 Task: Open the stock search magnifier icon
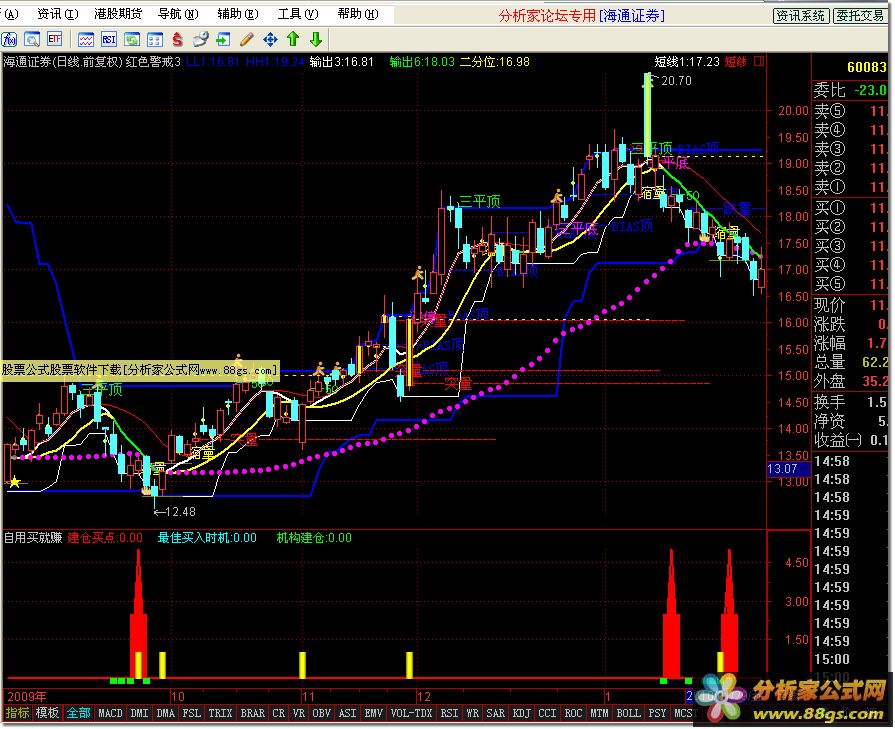click(x=32, y=39)
